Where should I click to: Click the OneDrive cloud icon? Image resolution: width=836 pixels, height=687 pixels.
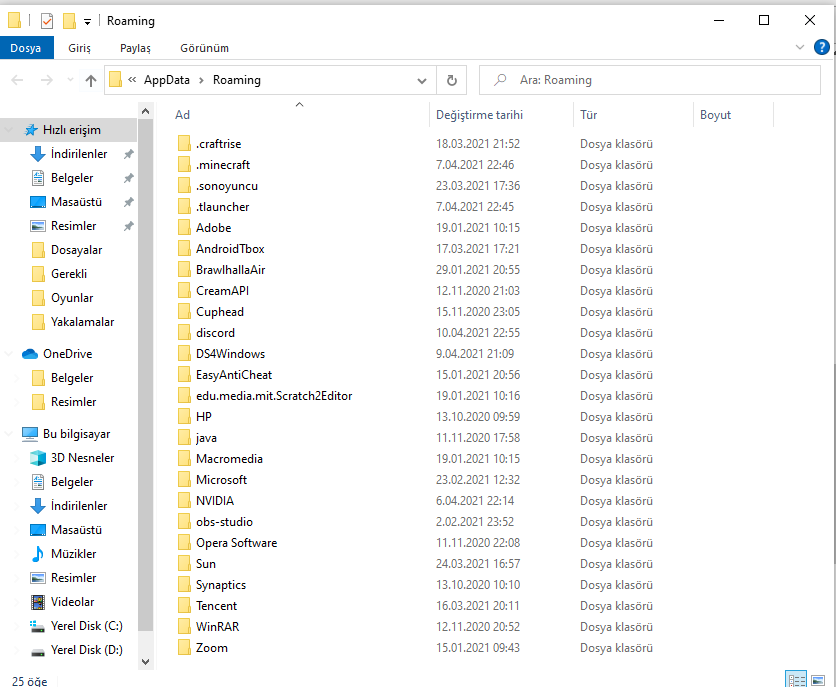tap(30, 354)
